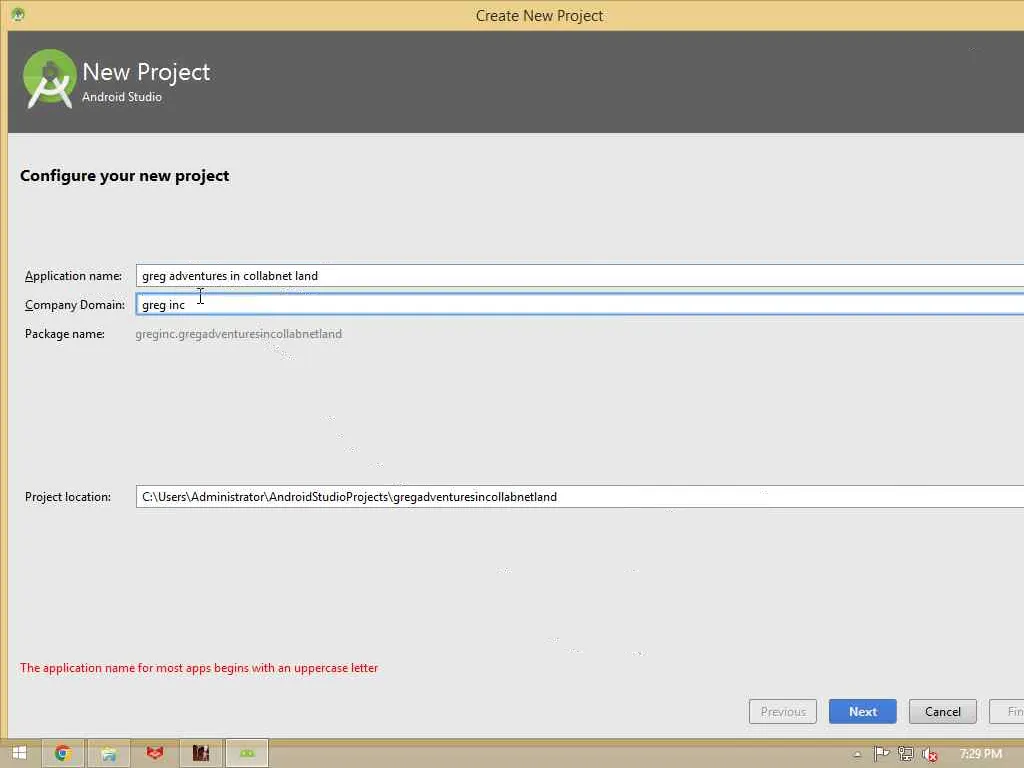Show hidden system tray icons arrow

(857, 754)
